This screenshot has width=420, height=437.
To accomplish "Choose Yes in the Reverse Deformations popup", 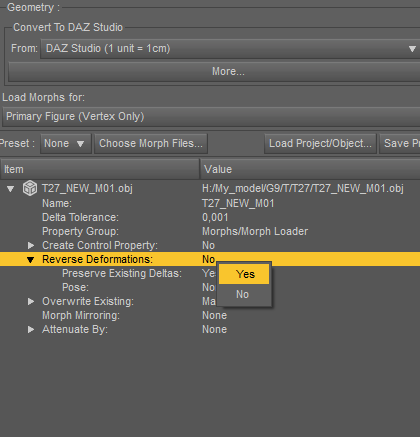I will (x=244, y=274).
